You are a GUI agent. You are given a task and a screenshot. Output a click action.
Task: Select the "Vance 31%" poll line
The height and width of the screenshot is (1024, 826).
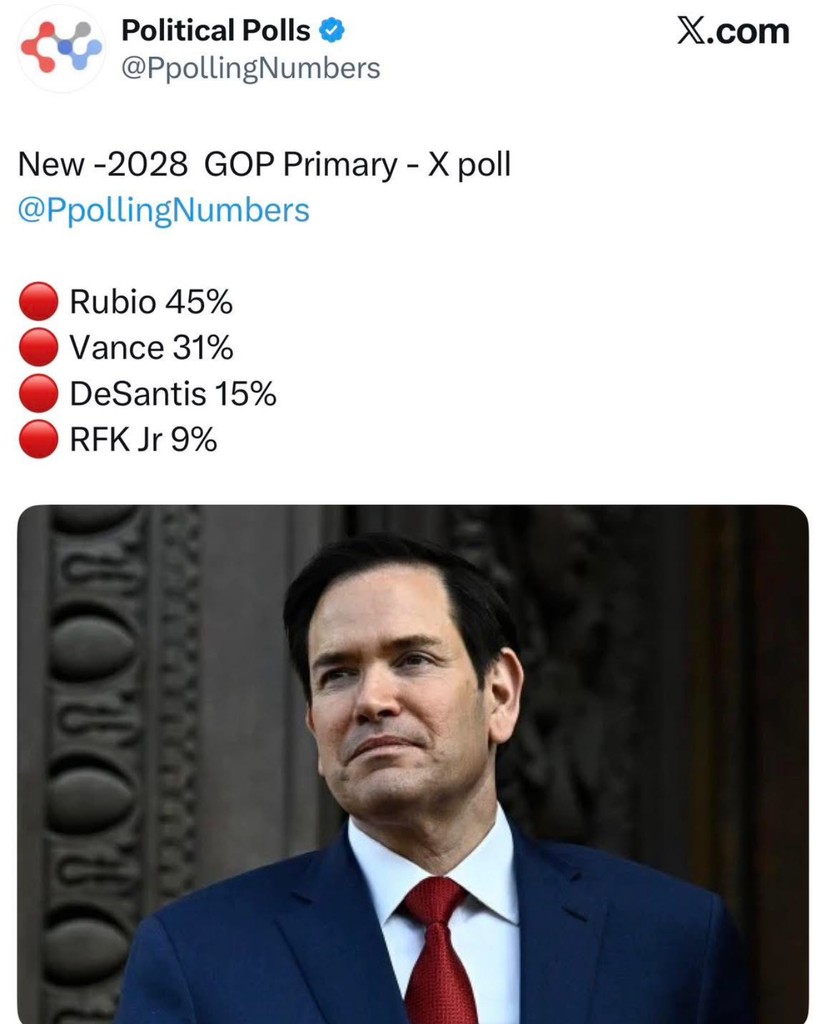pos(151,348)
